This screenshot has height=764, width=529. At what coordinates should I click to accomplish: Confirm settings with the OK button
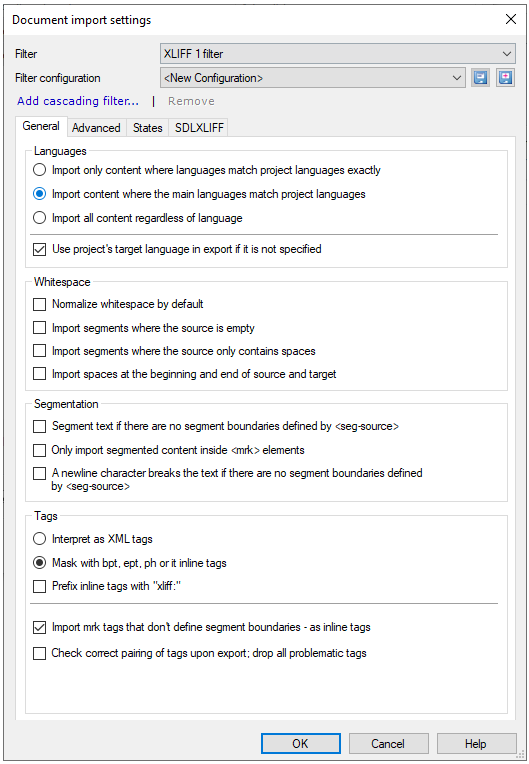301,744
